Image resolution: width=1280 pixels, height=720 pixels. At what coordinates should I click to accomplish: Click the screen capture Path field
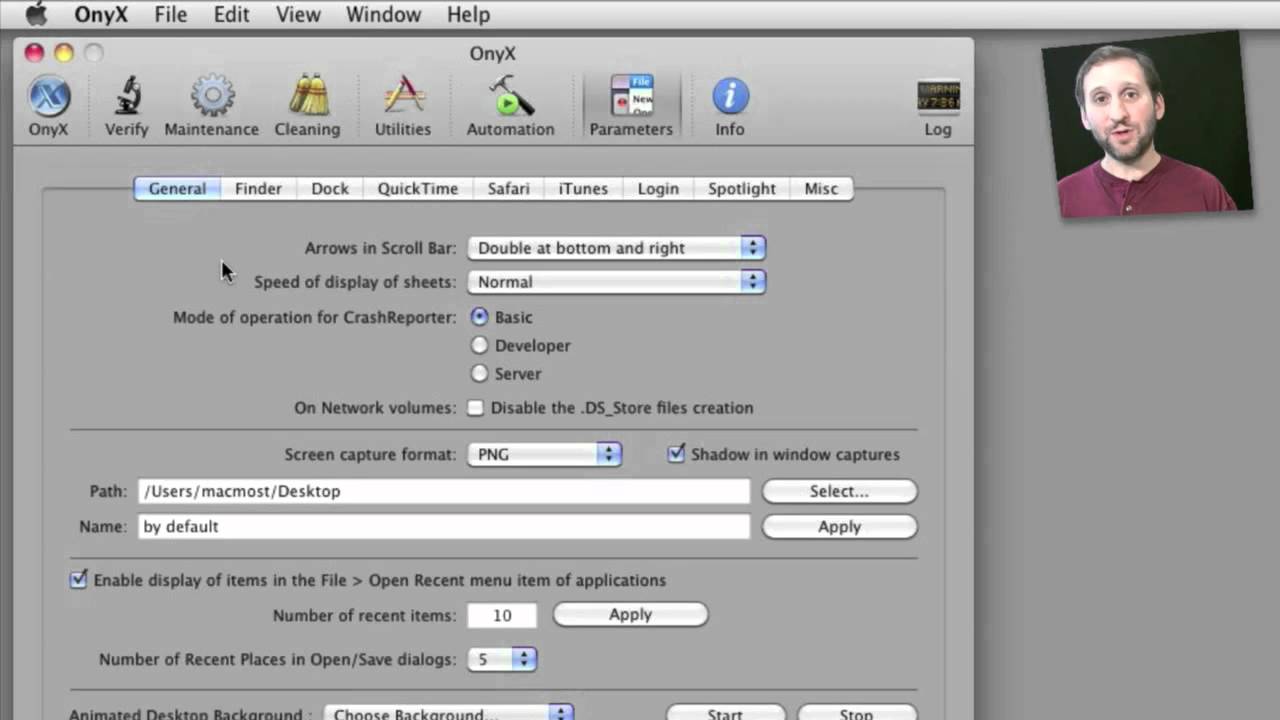coord(444,491)
